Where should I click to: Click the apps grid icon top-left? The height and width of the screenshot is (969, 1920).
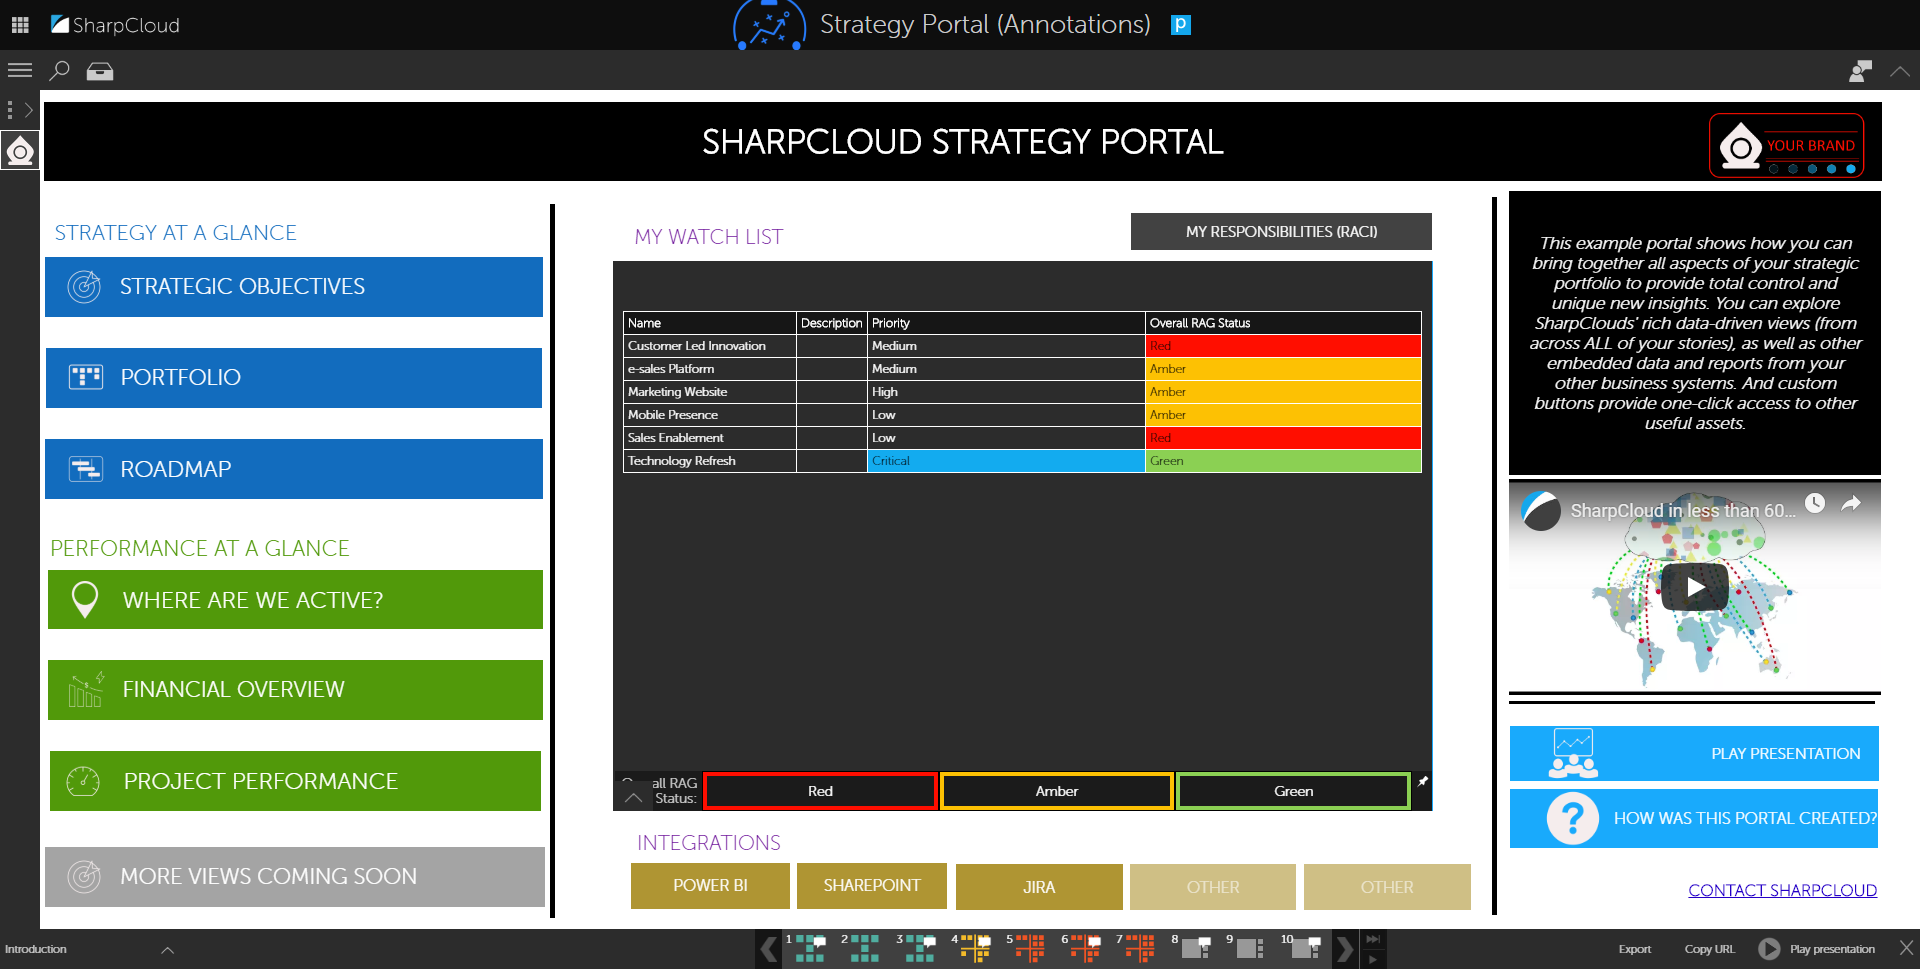click(19, 24)
